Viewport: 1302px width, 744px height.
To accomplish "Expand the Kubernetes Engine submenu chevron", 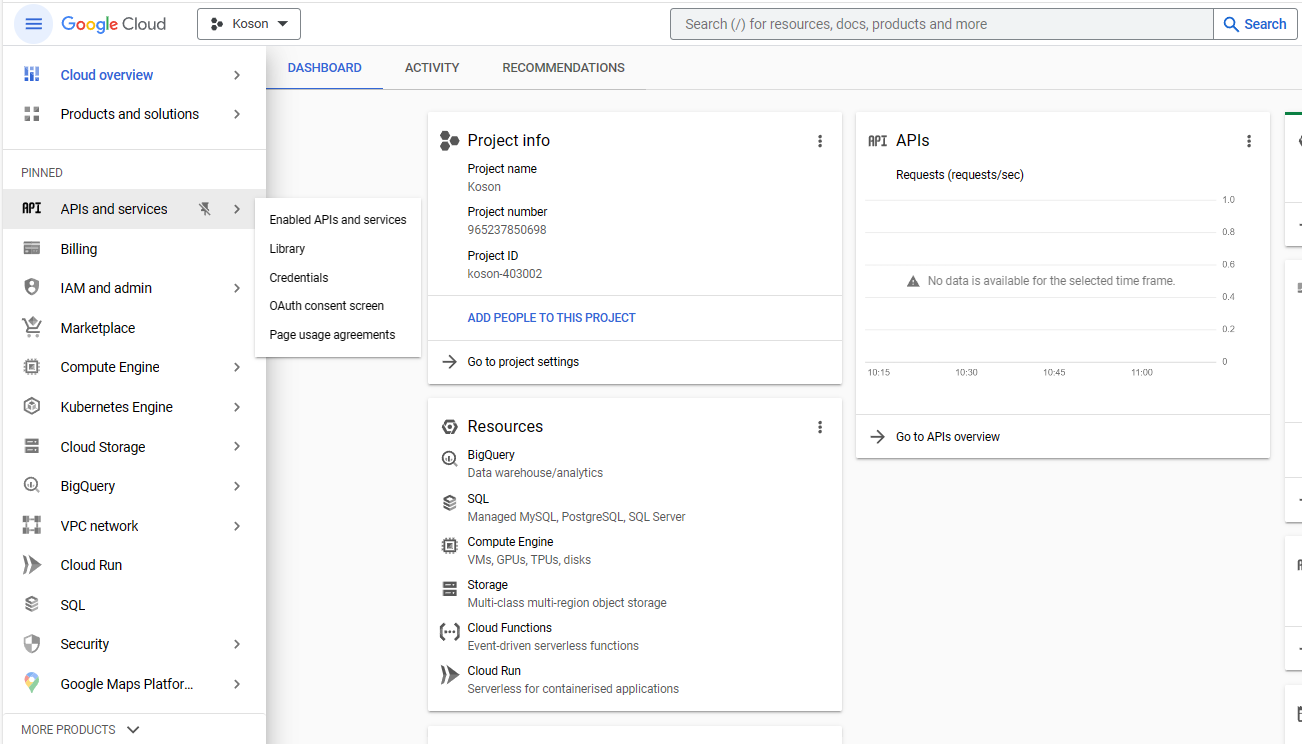I will 237,407.
